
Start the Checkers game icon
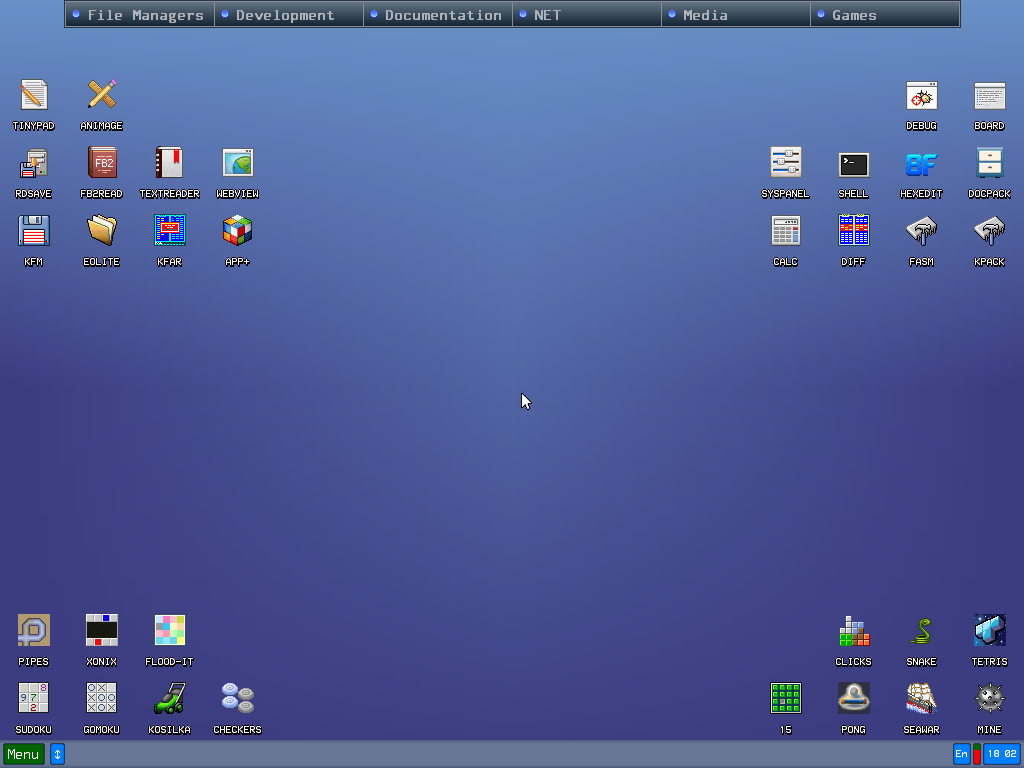[x=237, y=698]
